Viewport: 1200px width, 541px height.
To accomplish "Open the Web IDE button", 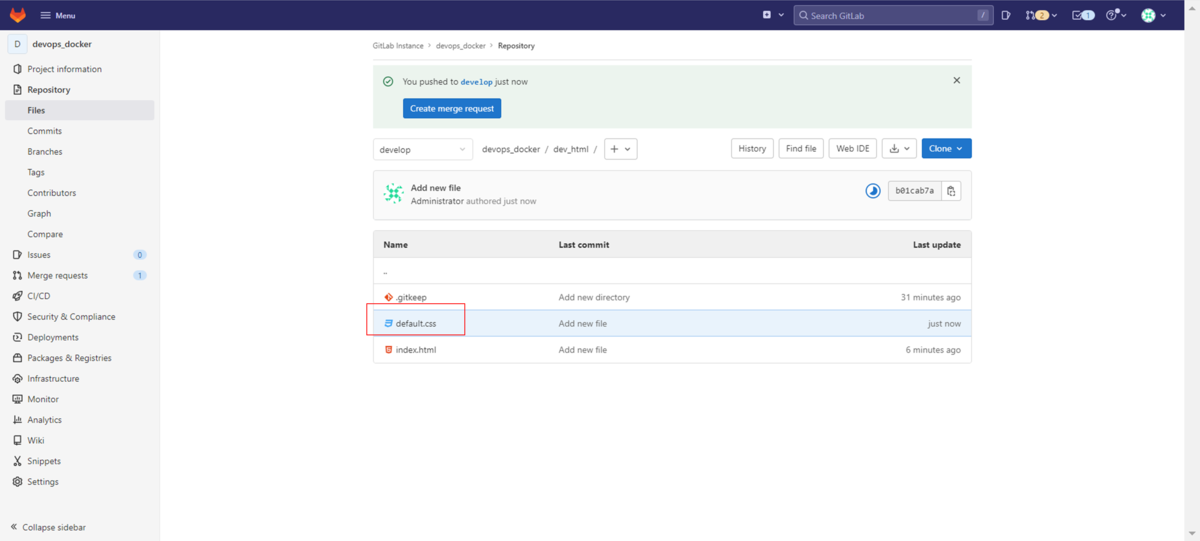I will click(x=852, y=149).
